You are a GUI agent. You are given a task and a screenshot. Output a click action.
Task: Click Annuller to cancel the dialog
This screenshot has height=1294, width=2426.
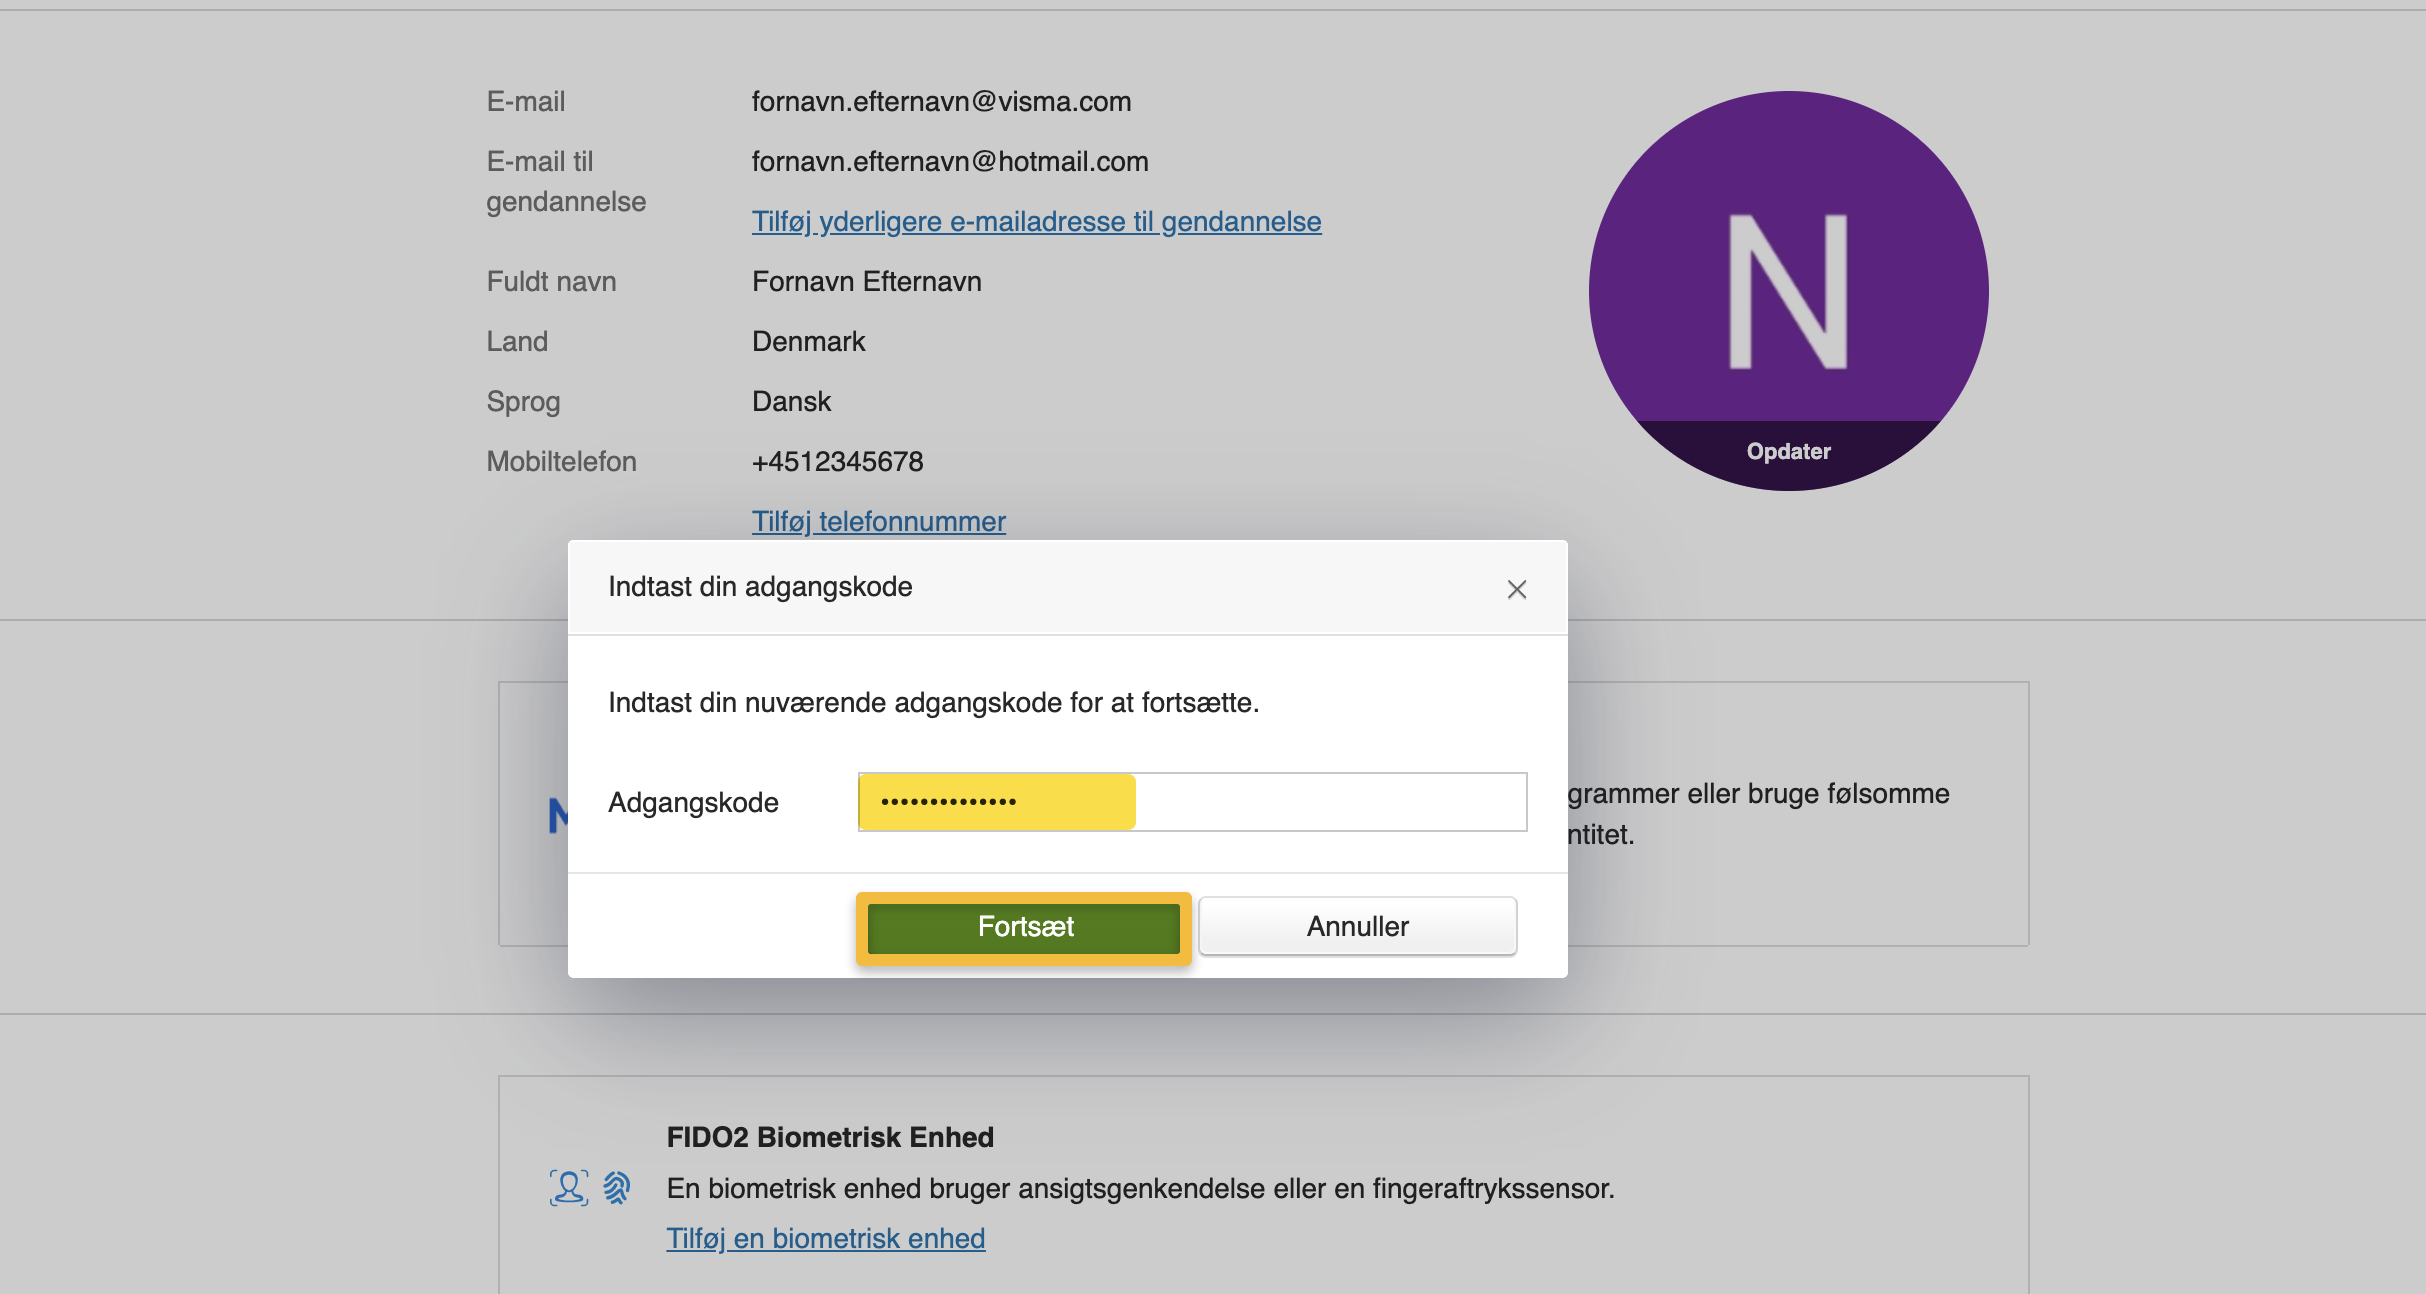[x=1357, y=926]
